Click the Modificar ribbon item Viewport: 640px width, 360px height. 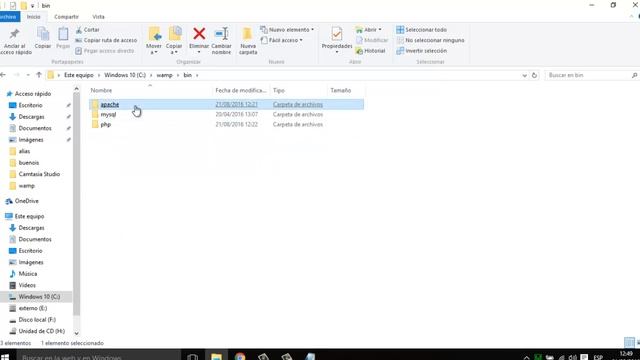(371, 40)
